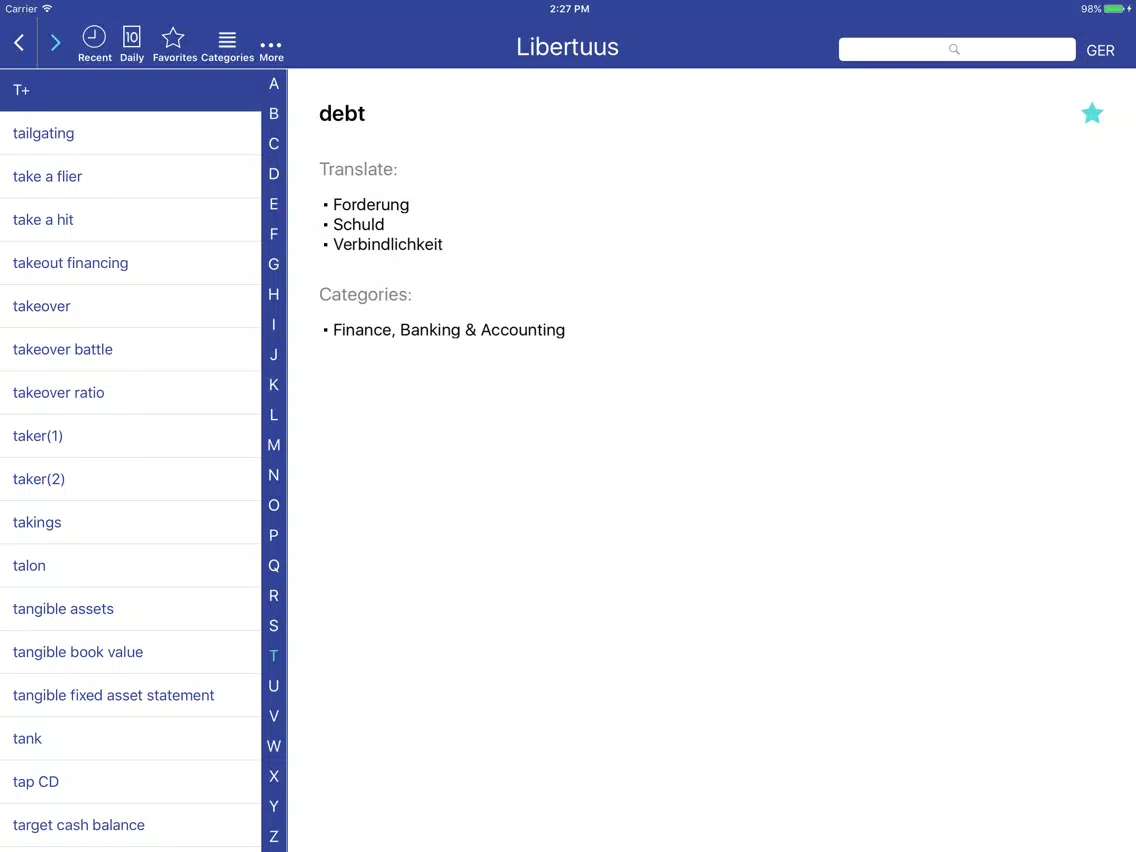This screenshot has height=852, width=1136.
Task: Jump to letter R in index
Action: point(274,596)
